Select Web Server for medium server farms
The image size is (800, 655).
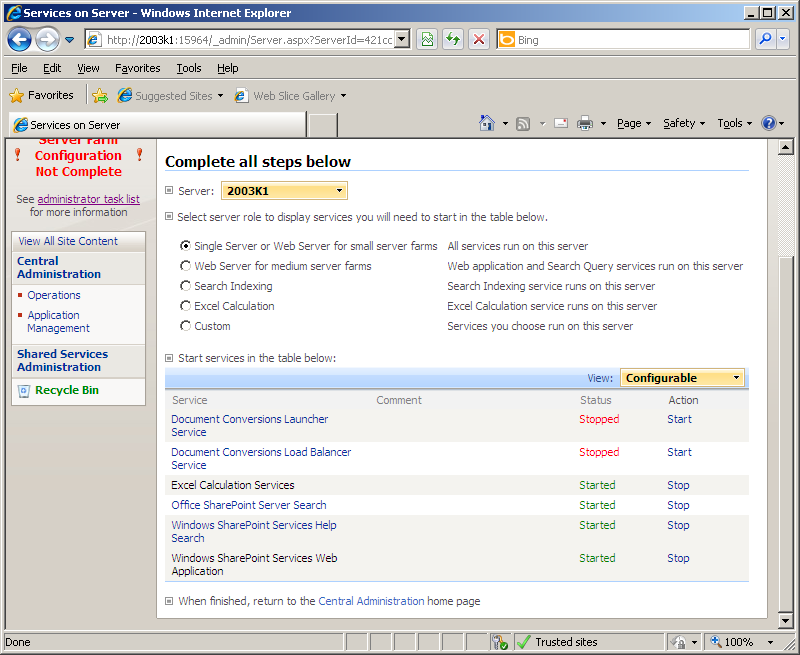(x=186, y=266)
